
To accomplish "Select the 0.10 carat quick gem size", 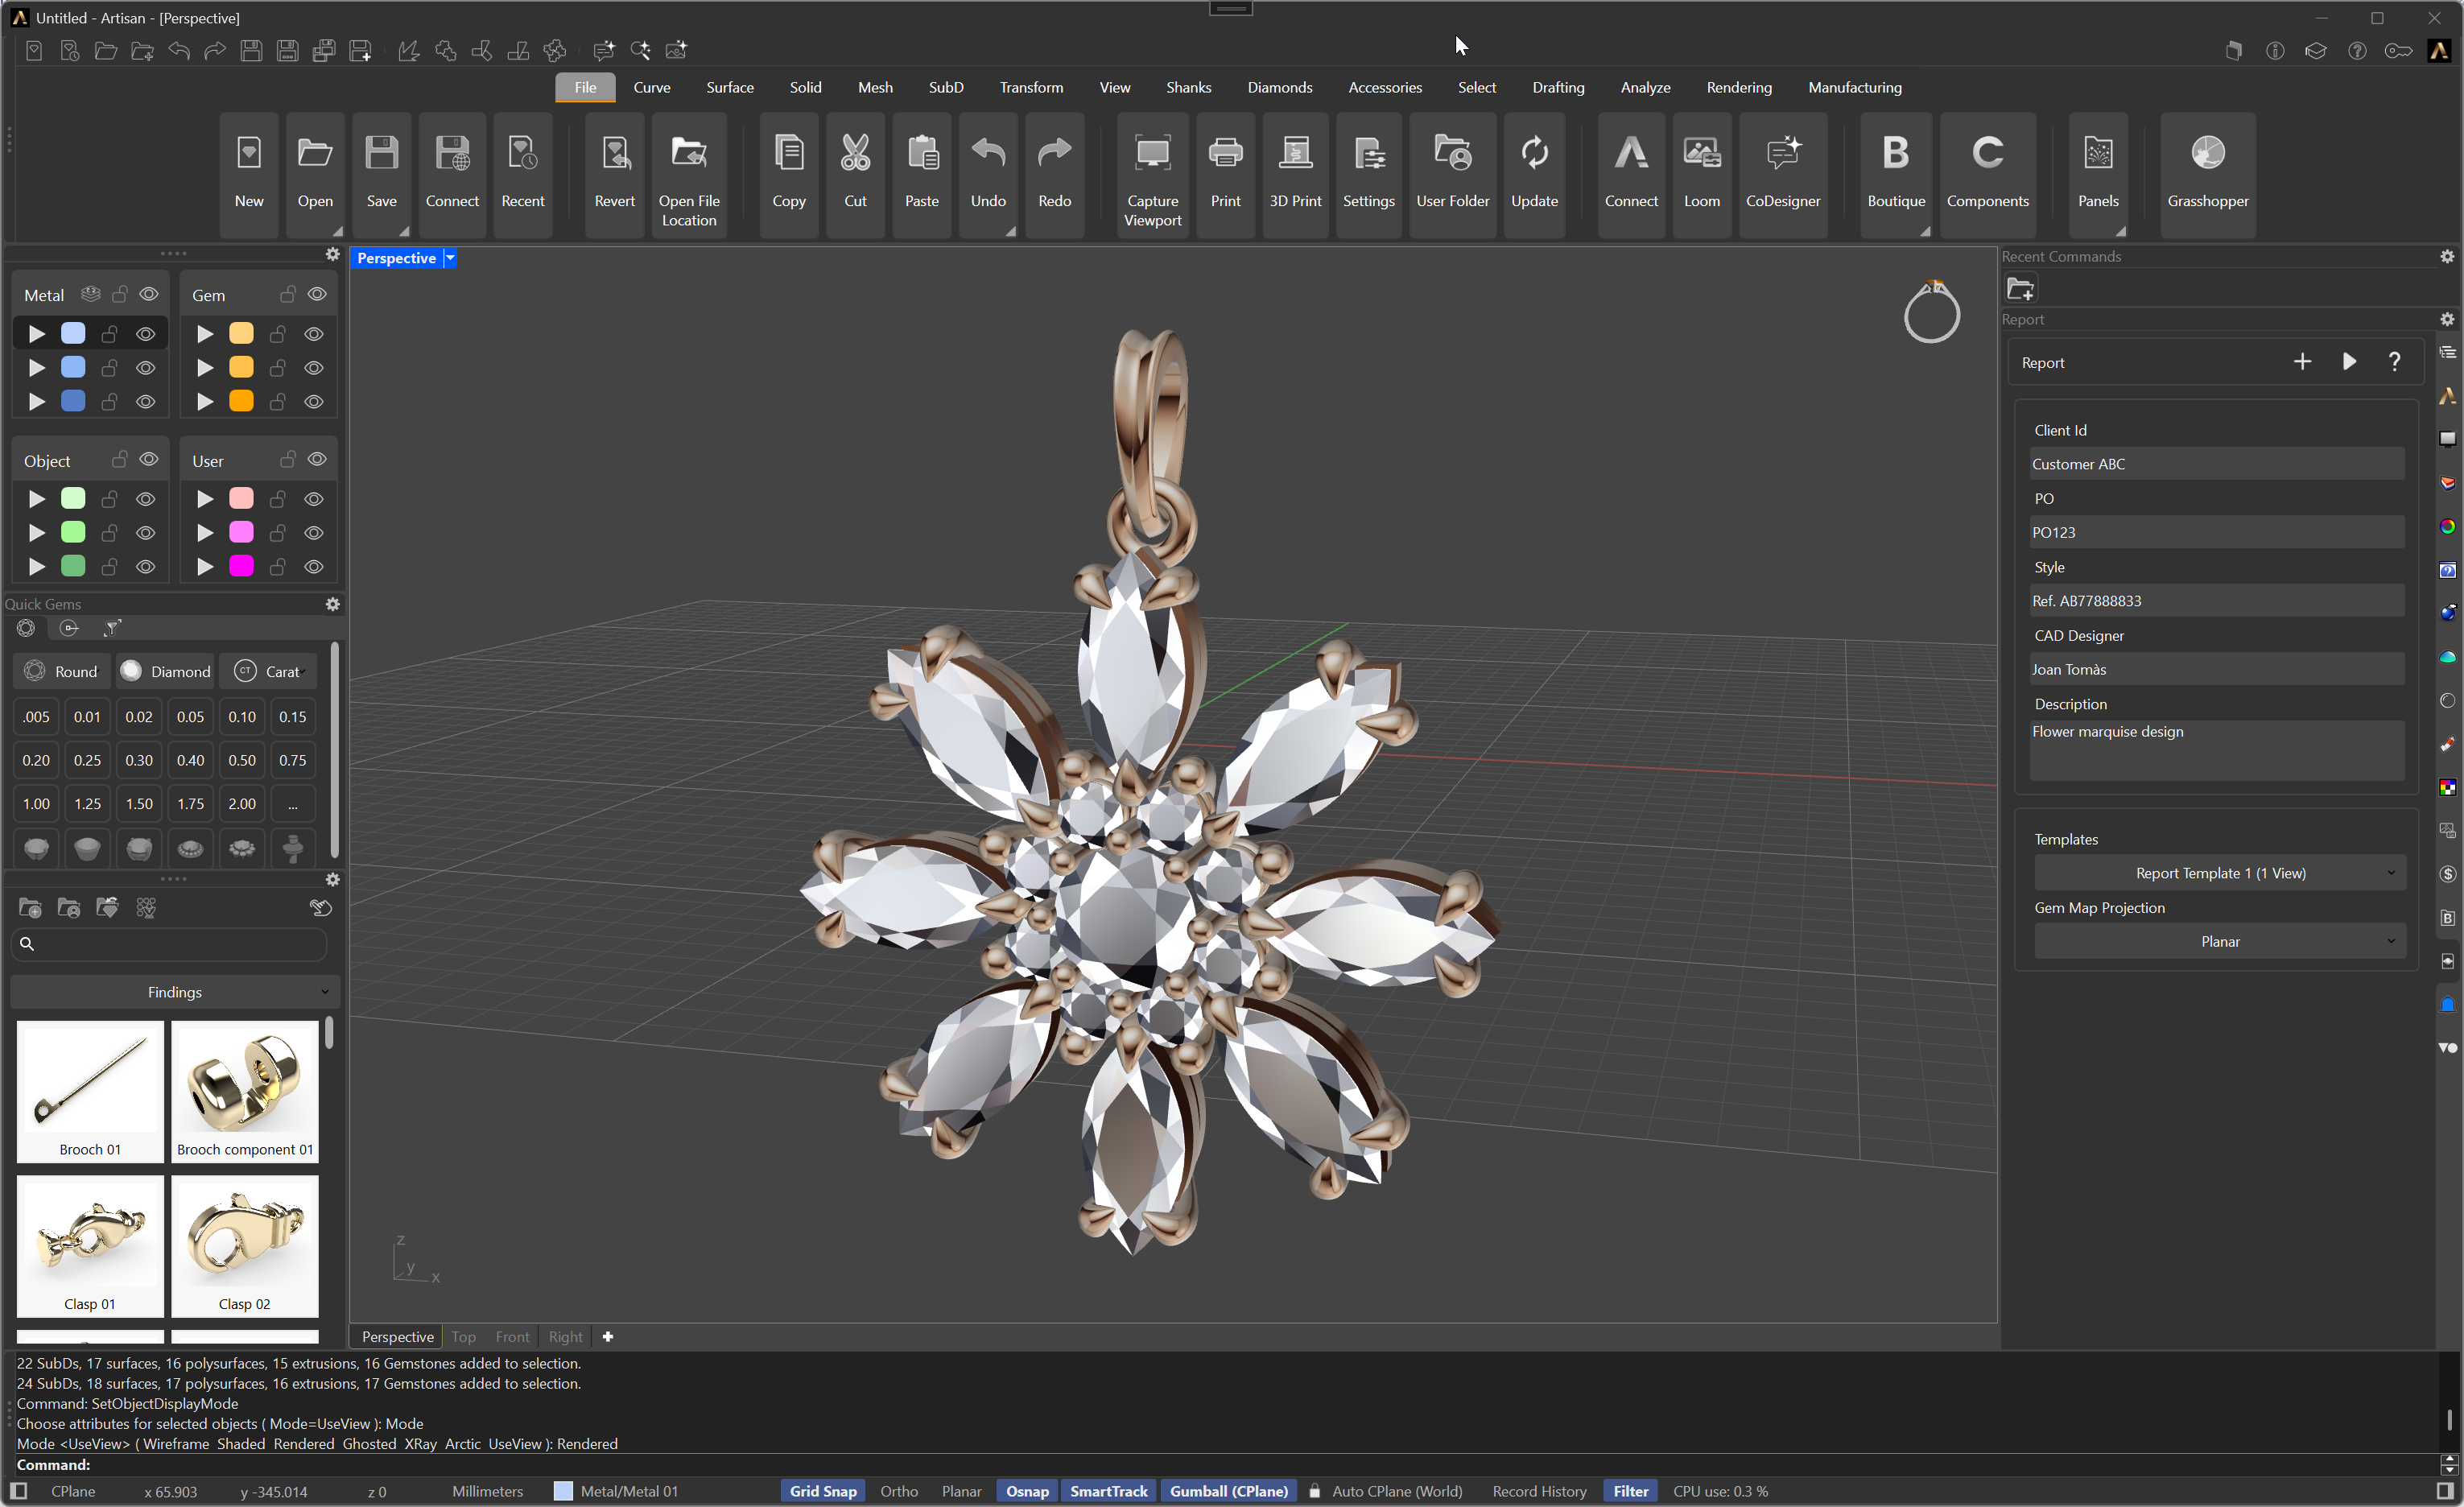I will (x=241, y=716).
